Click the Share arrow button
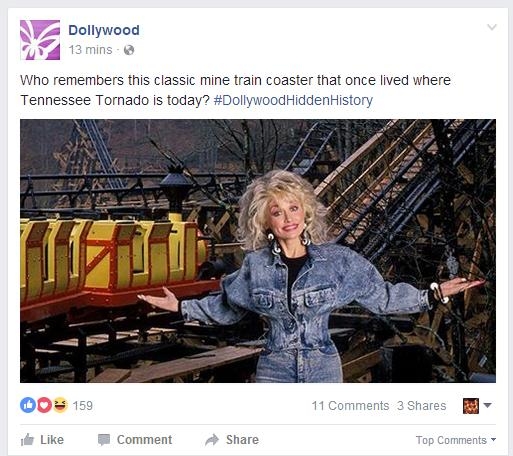This screenshot has height=456, width=513. click(x=232, y=440)
